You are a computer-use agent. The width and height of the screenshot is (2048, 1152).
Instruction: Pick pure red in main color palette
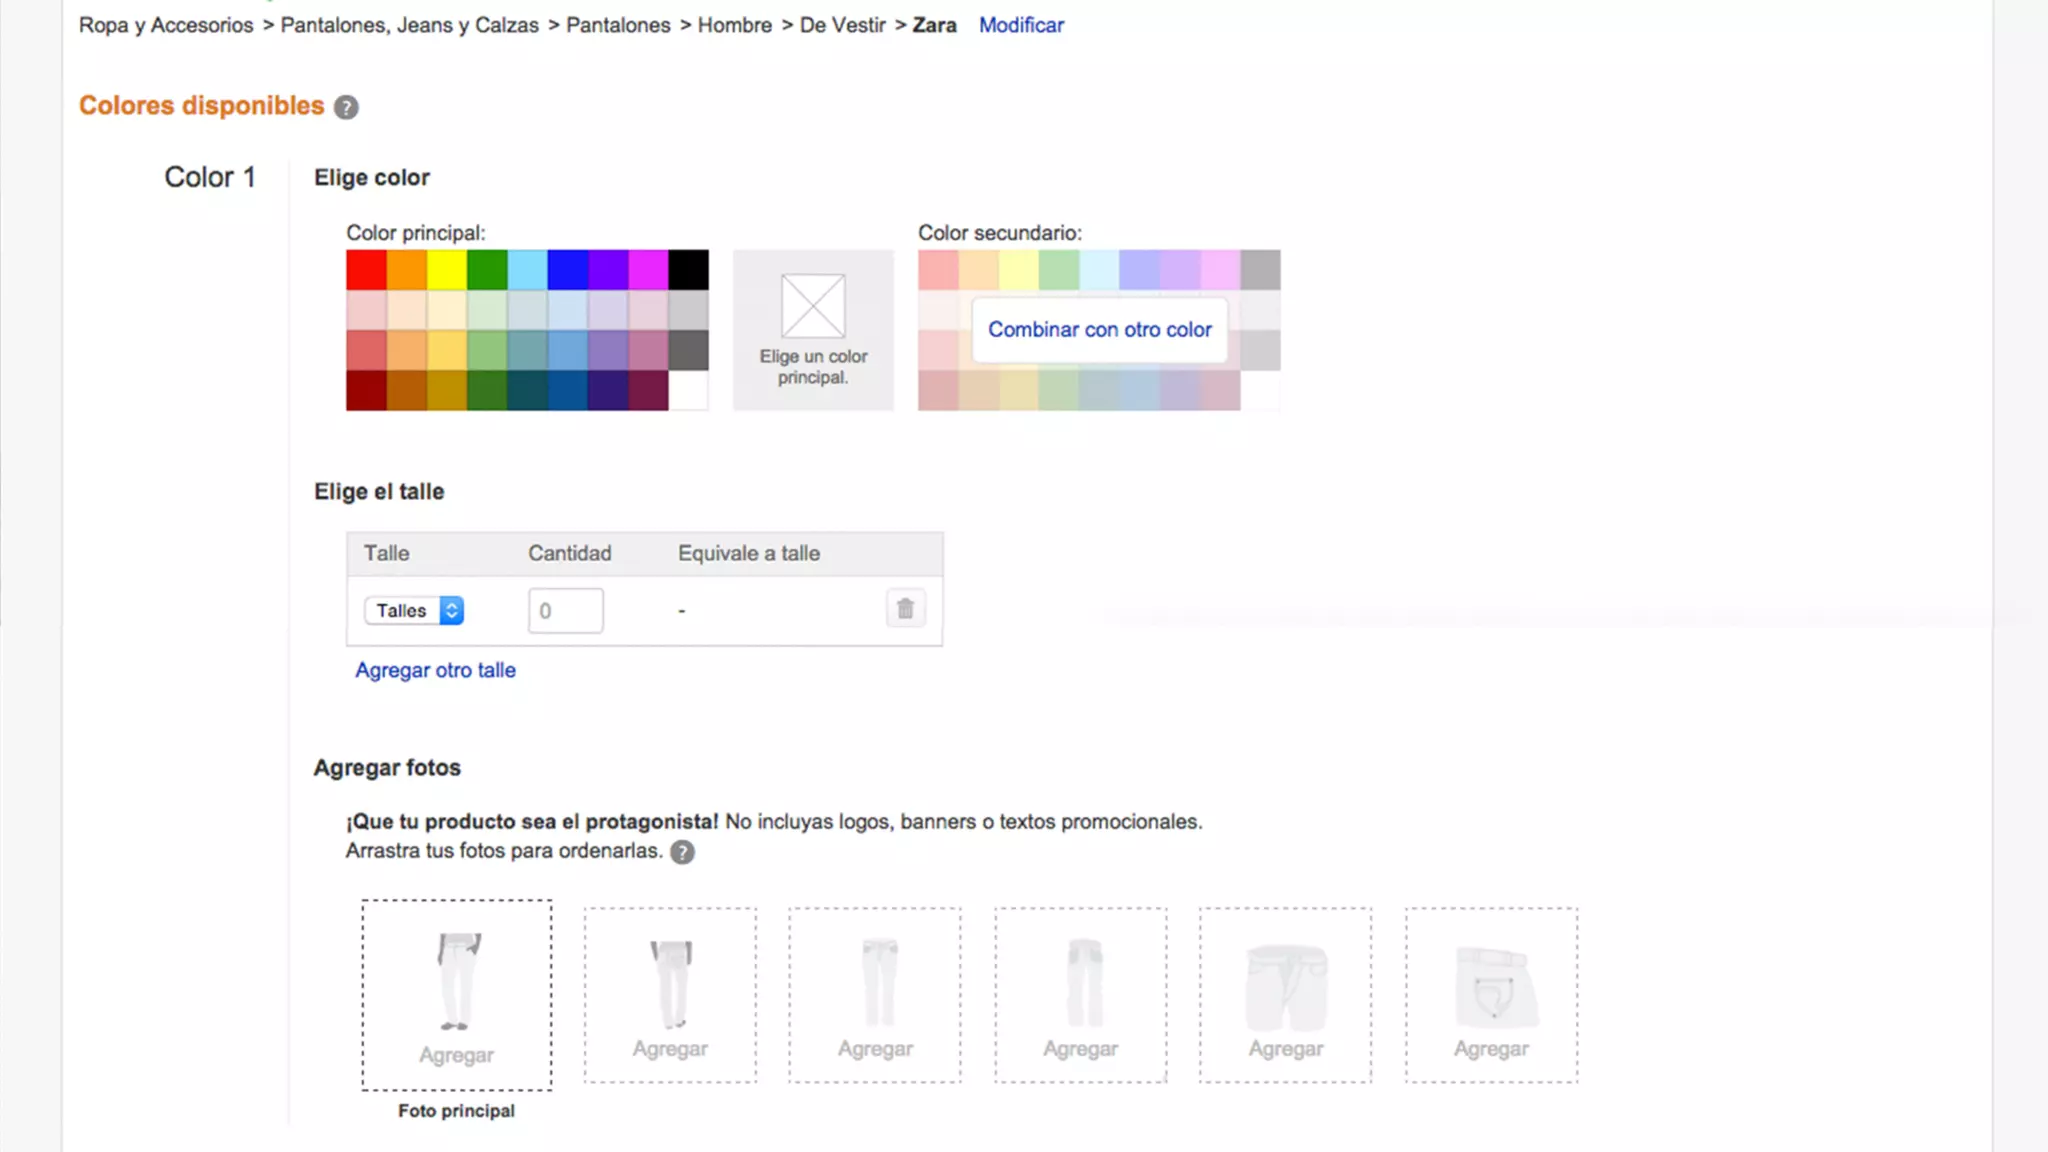pos(366,270)
